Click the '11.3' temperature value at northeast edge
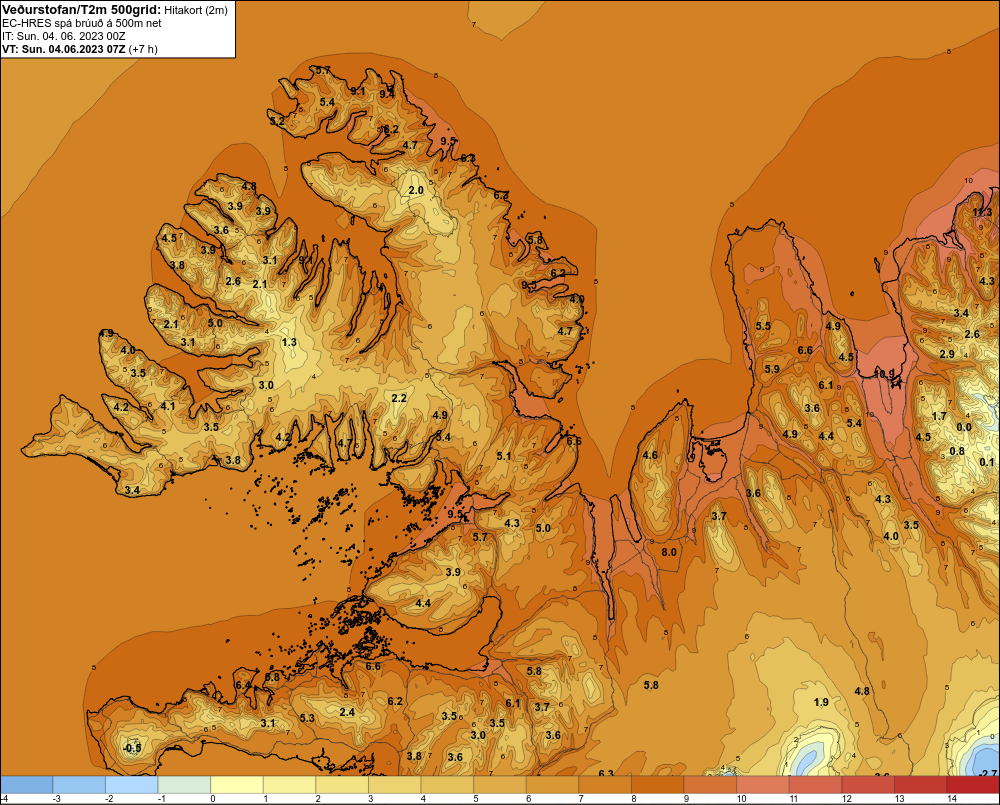 (x=982, y=212)
